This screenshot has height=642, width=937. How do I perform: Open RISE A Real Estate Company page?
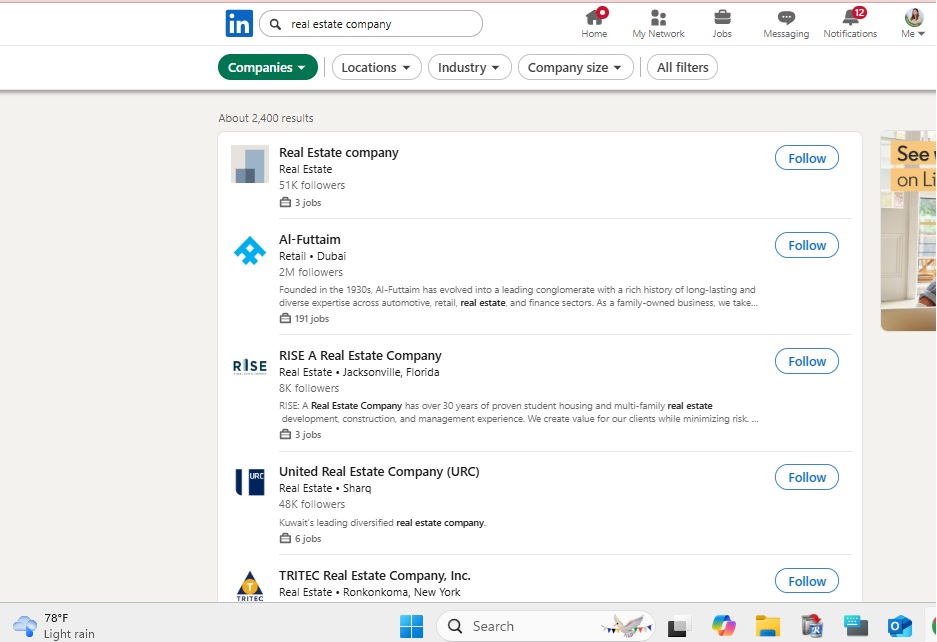coord(360,356)
